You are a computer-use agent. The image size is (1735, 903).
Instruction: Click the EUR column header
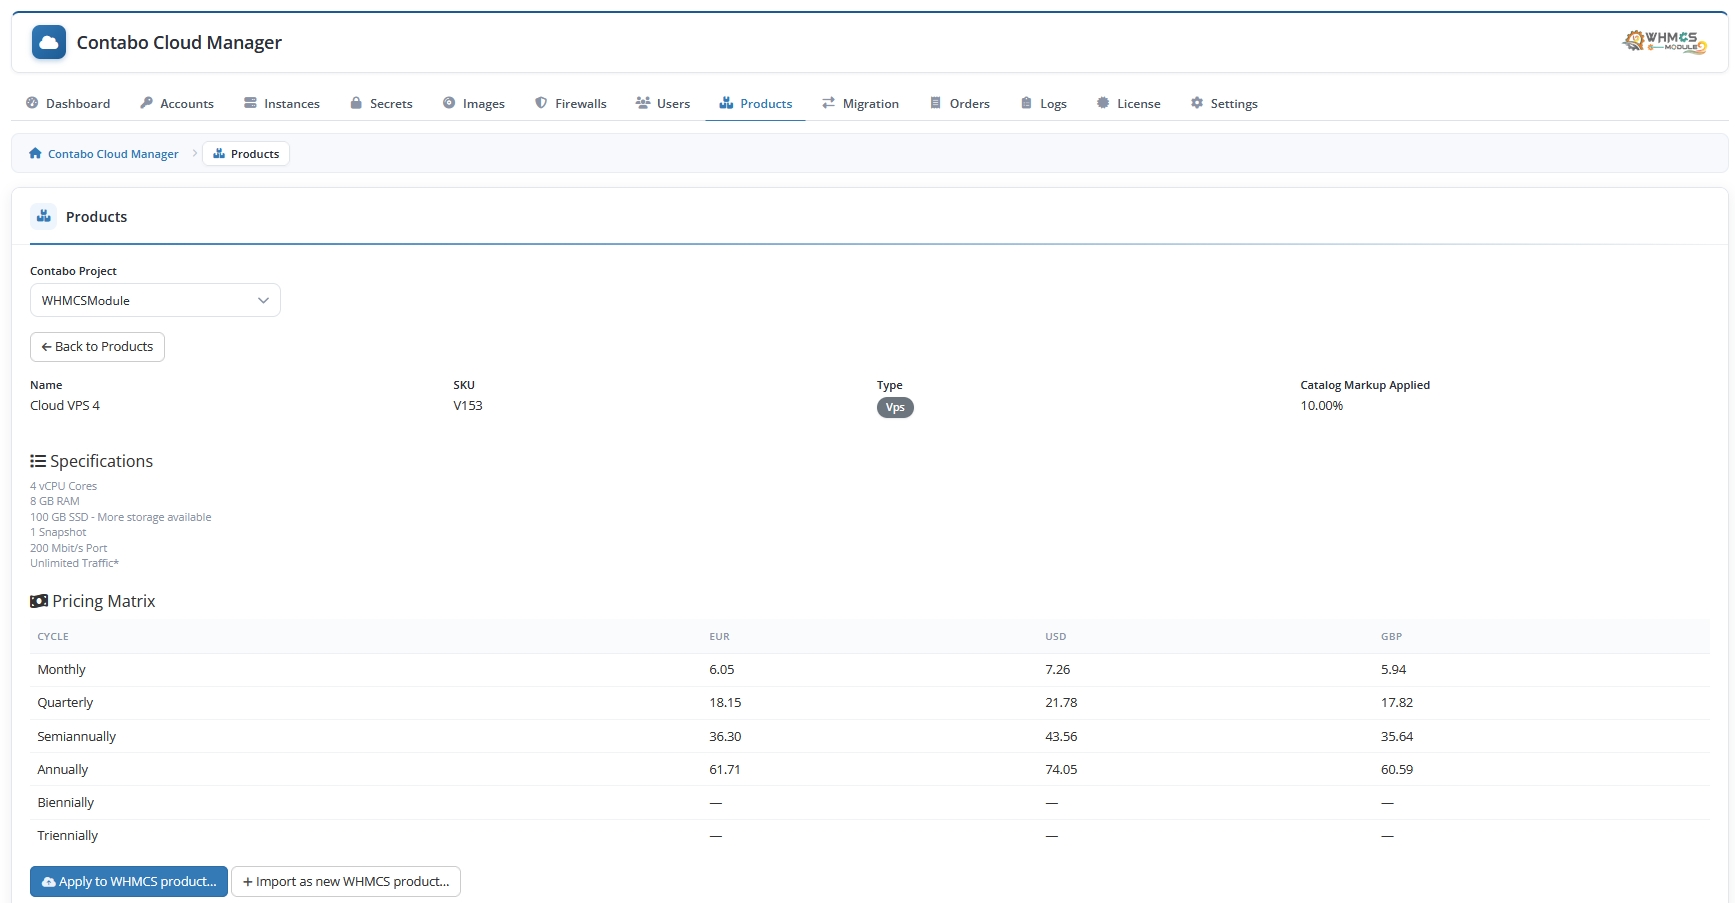719,636
